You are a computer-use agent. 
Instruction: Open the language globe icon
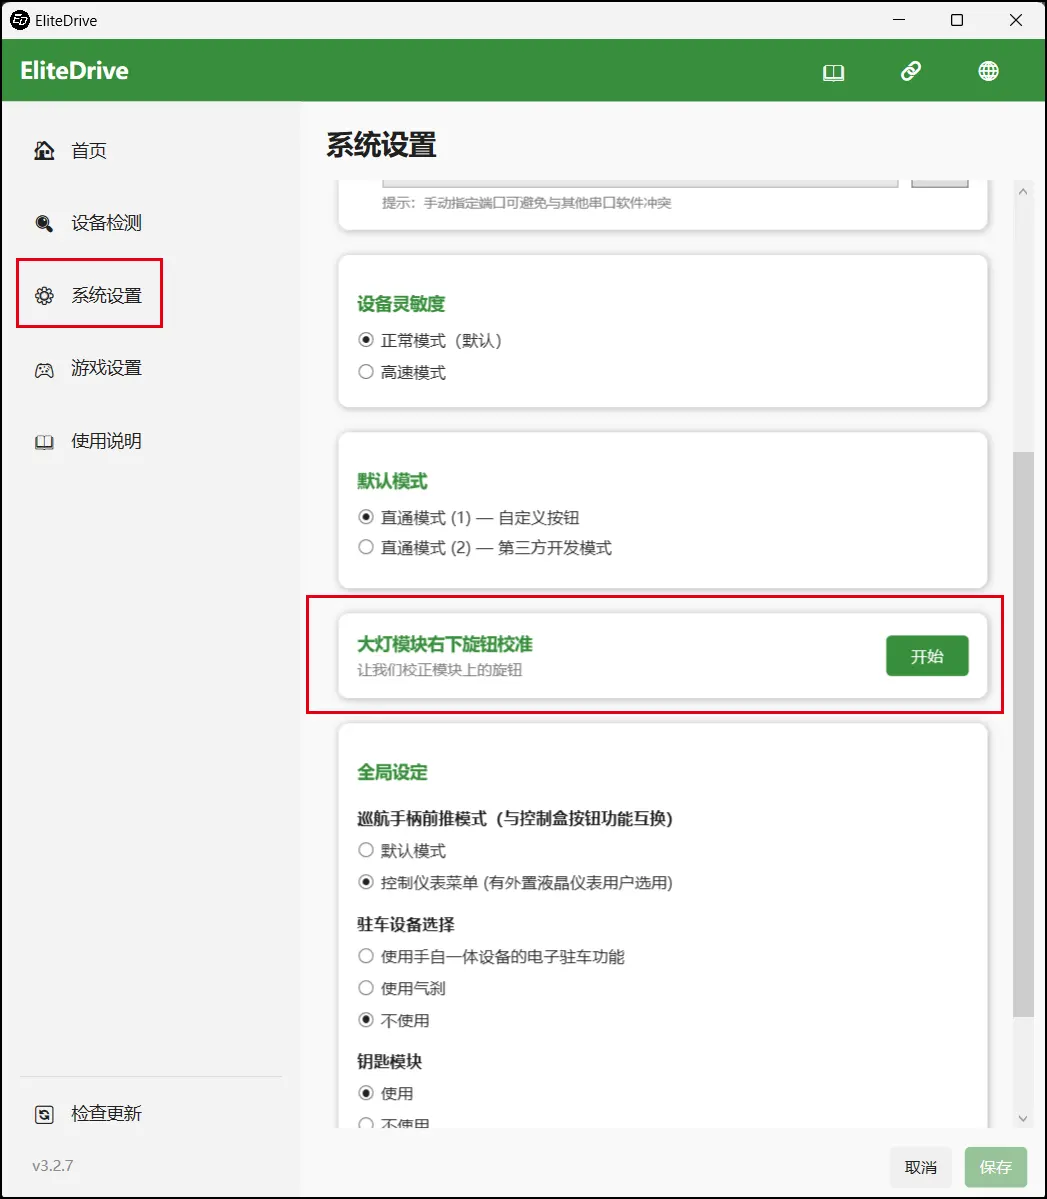tap(988, 71)
